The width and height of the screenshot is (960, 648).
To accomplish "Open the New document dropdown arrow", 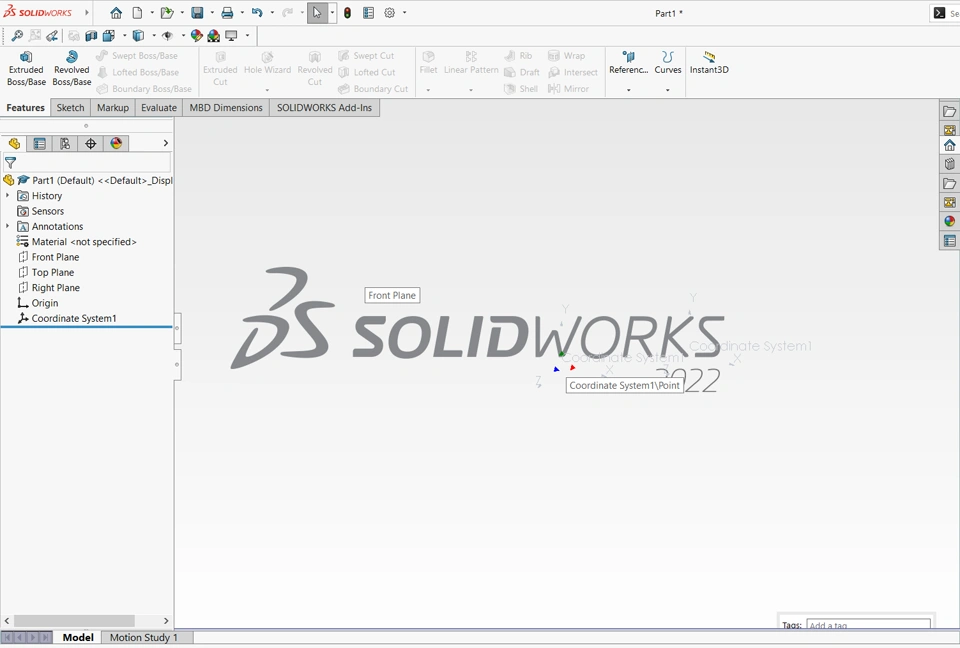I will (152, 13).
